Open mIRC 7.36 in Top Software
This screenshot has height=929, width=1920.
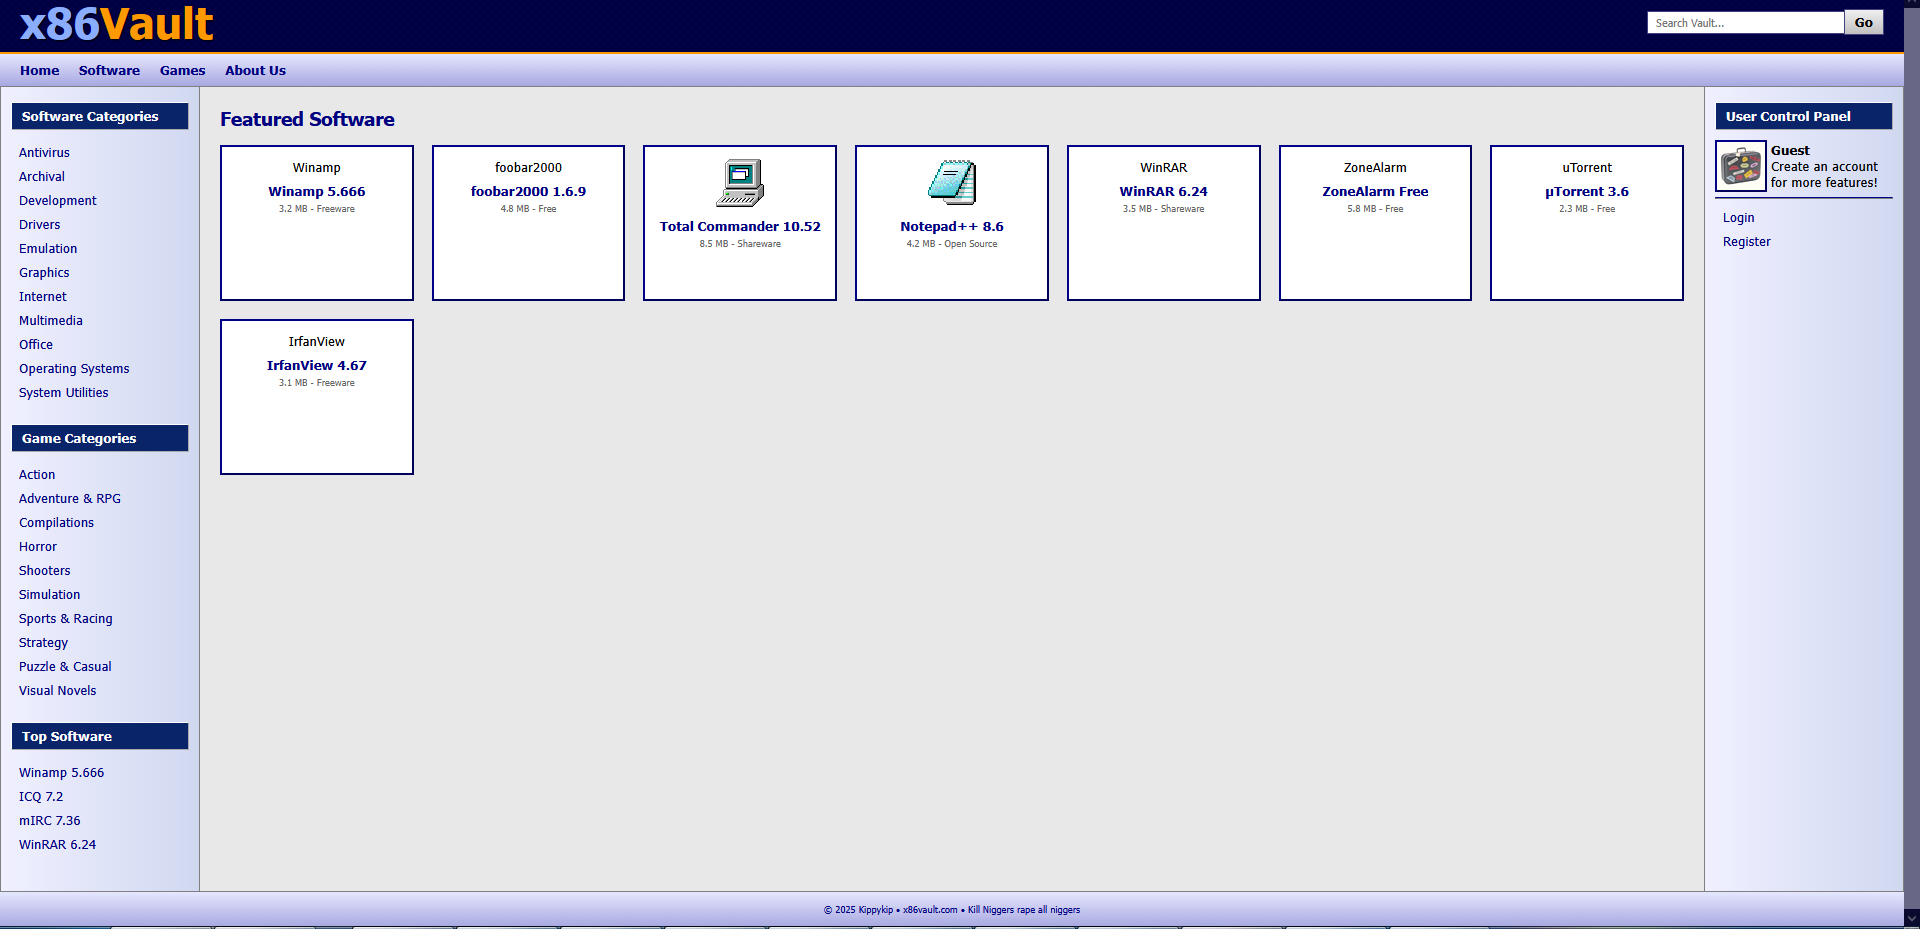click(x=50, y=821)
